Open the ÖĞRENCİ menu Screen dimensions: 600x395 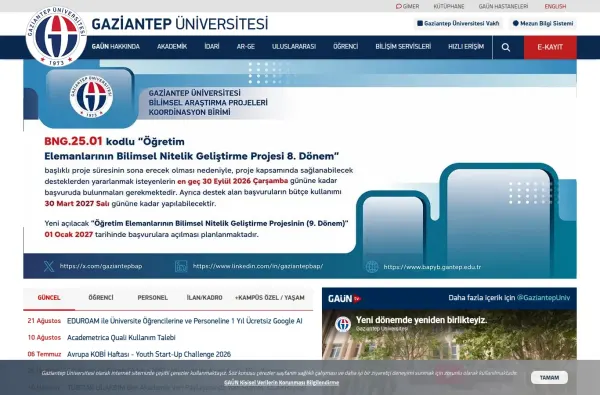point(346,47)
